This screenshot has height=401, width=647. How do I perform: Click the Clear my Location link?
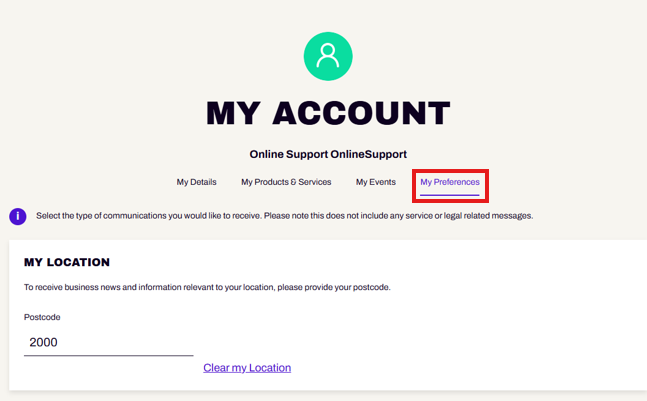pos(247,368)
